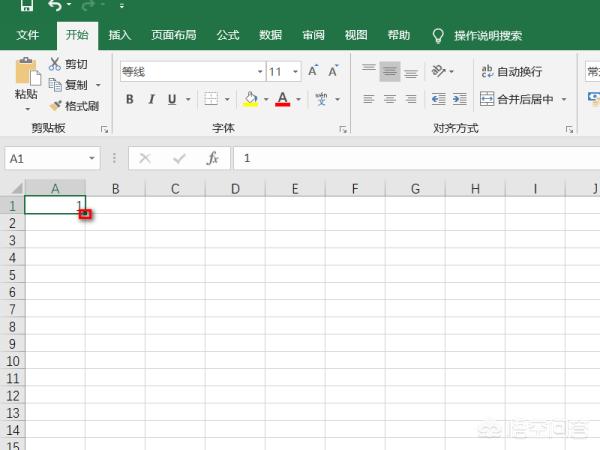Toggle Wrap Text (自动换行)
Image resolution: width=600 pixels, height=450 pixels.
(x=512, y=71)
